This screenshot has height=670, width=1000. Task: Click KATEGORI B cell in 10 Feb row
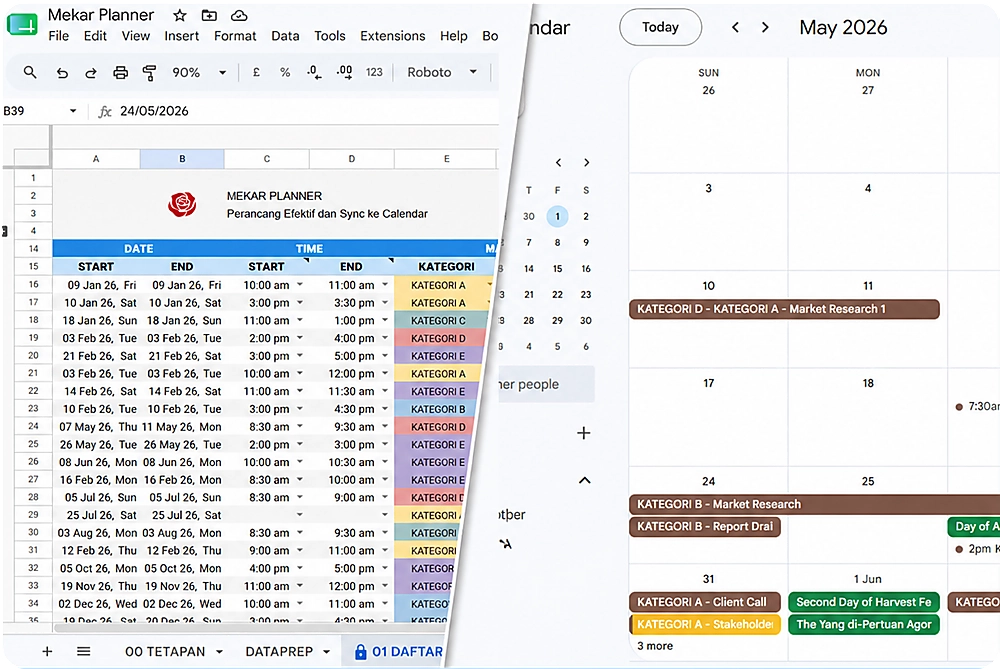point(435,409)
